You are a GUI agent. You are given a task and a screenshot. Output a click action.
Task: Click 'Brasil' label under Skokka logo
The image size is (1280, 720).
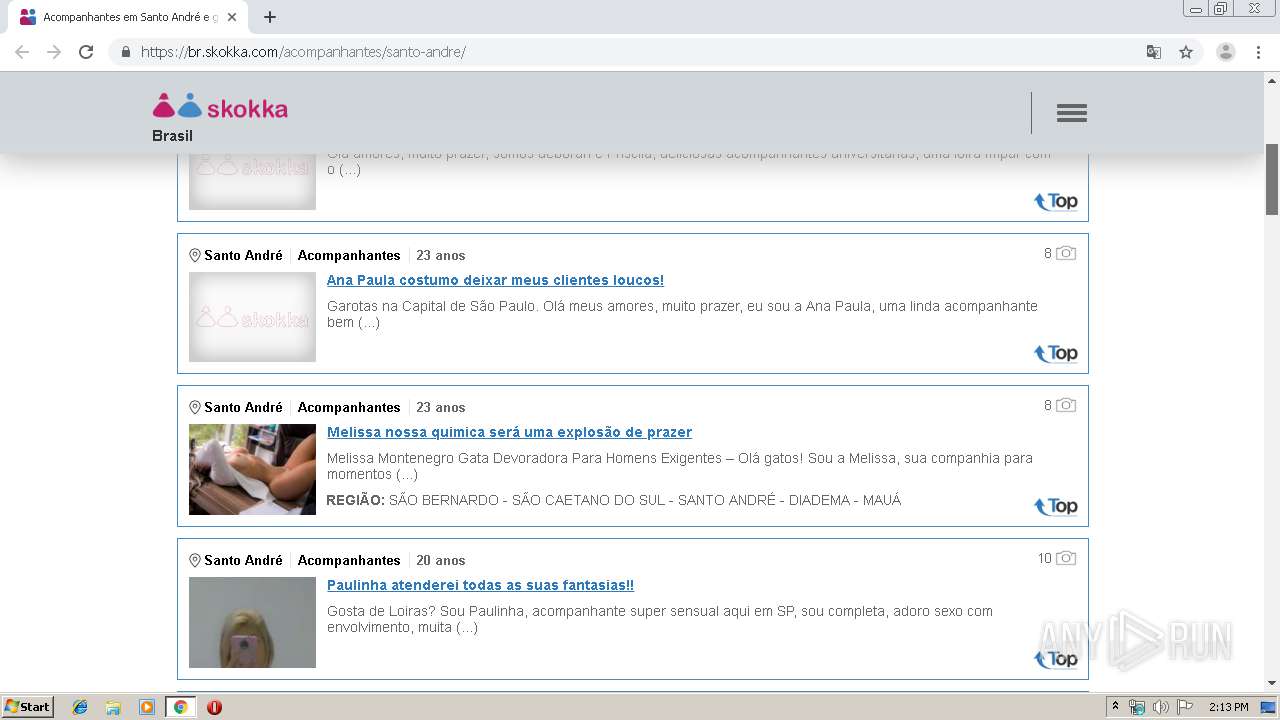[x=172, y=135]
